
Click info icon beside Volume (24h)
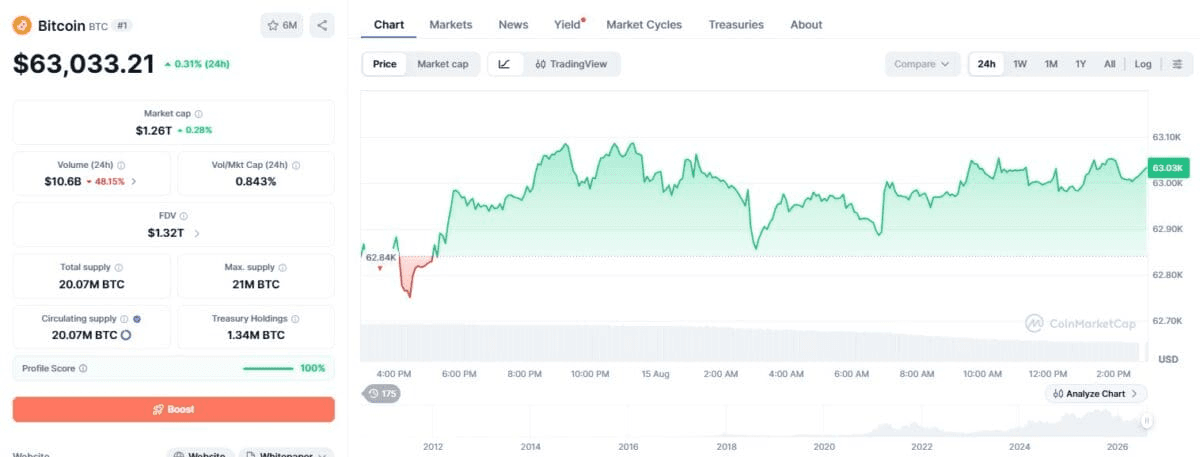(x=121, y=166)
